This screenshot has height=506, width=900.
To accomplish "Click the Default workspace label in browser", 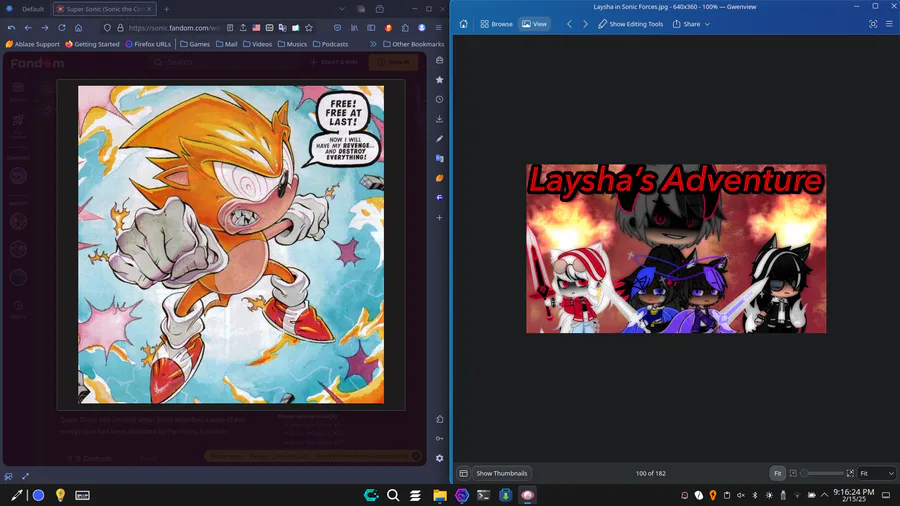I will pos(33,9).
